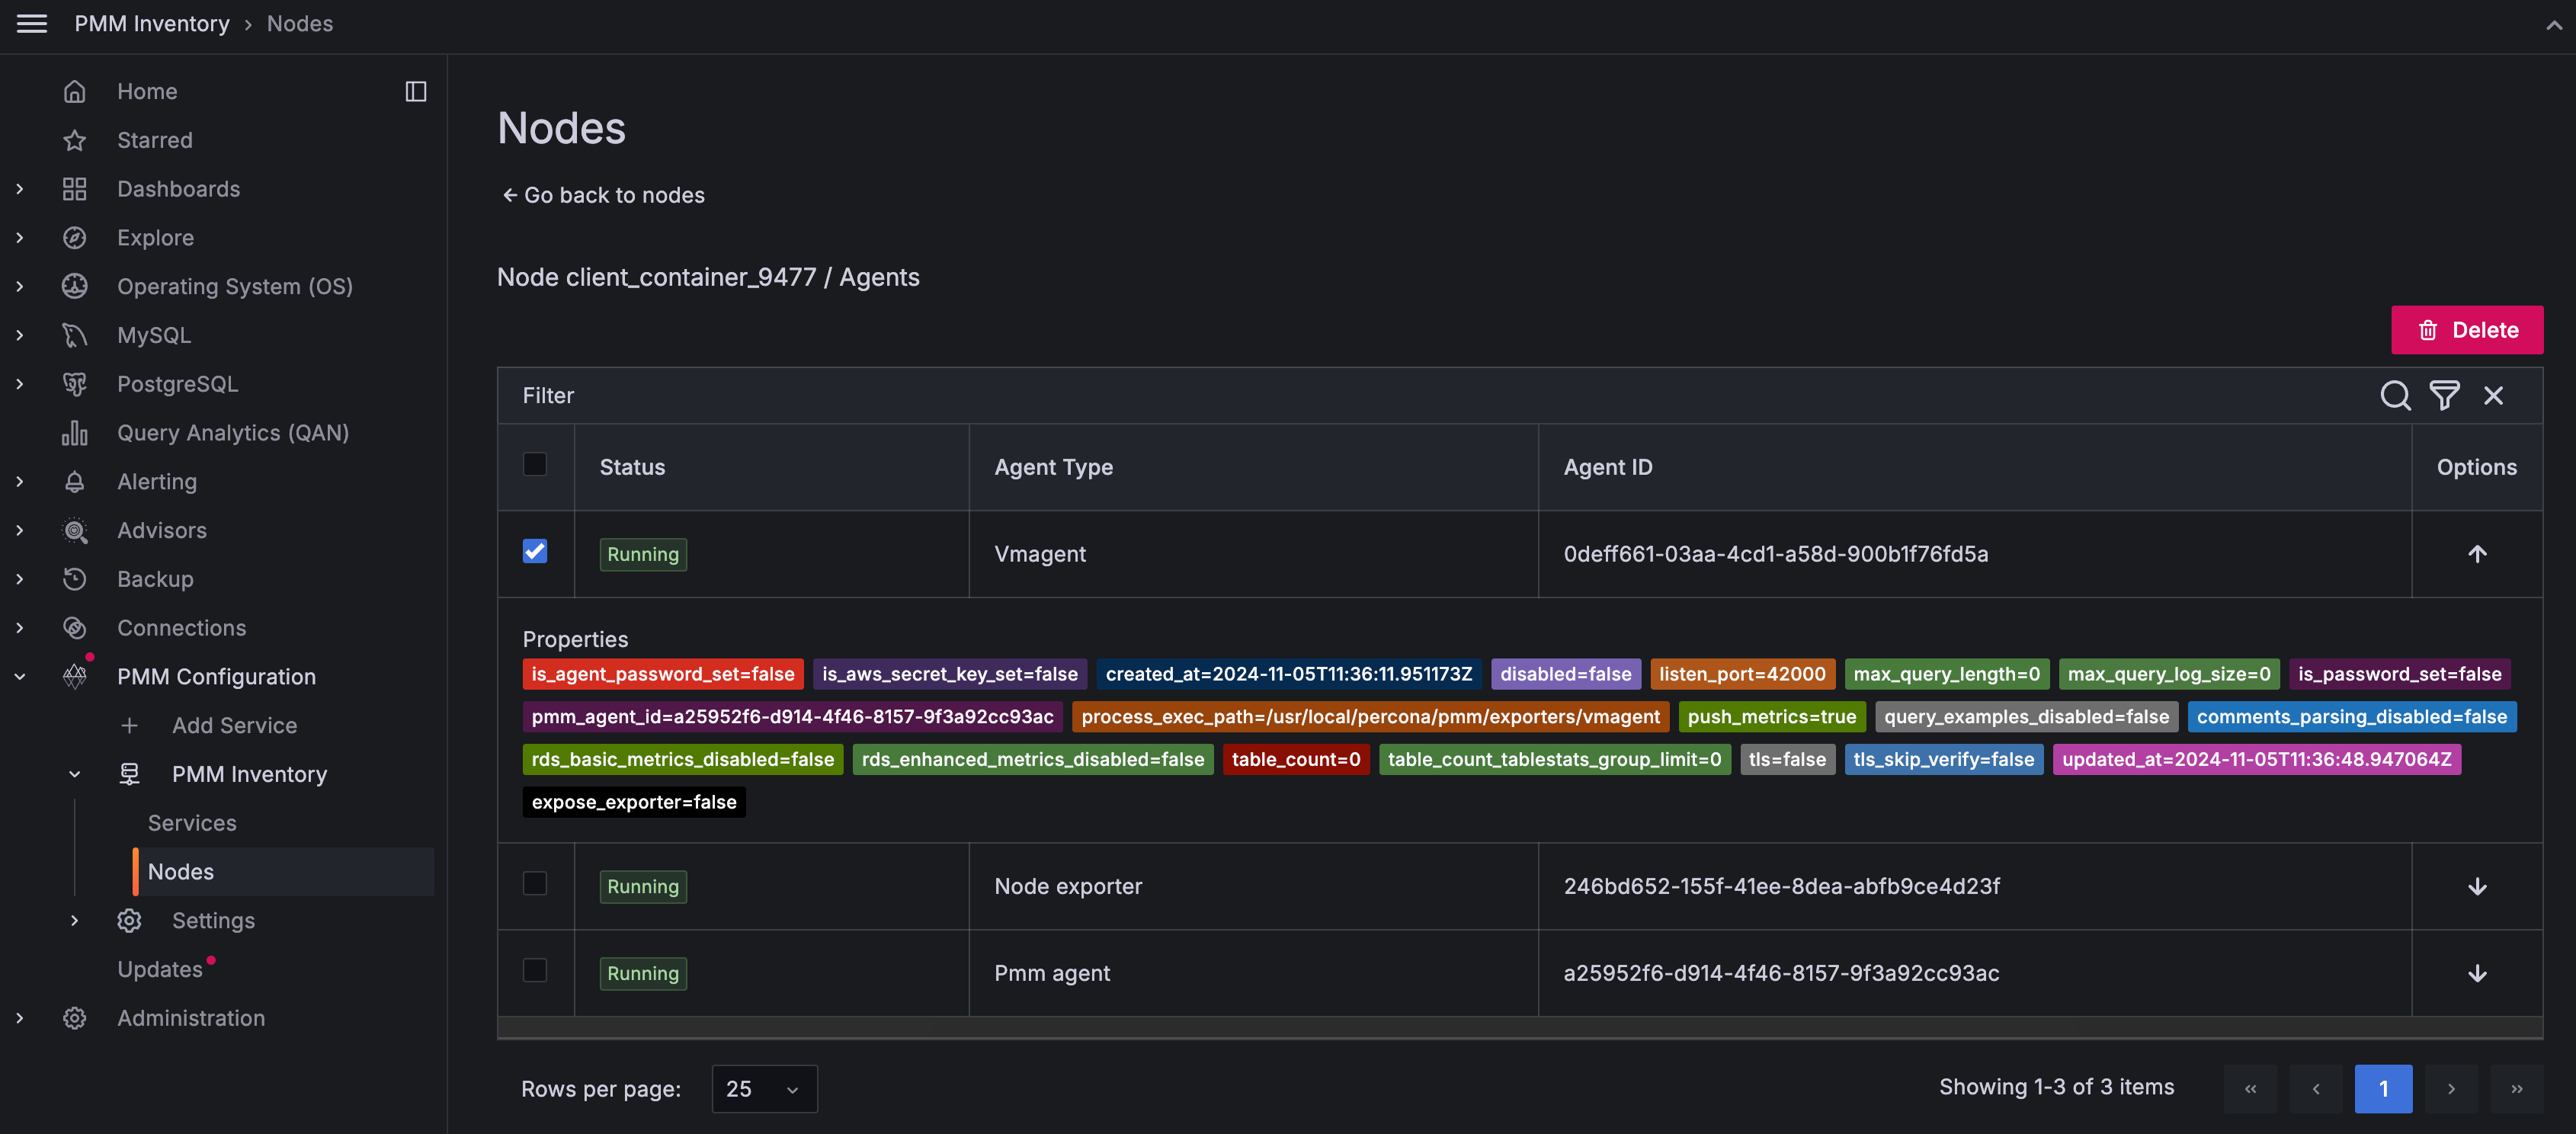This screenshot has height=1134, width=2576.
Task: Expand the Pmm agent row details
Action: [x=2476, y=974]
